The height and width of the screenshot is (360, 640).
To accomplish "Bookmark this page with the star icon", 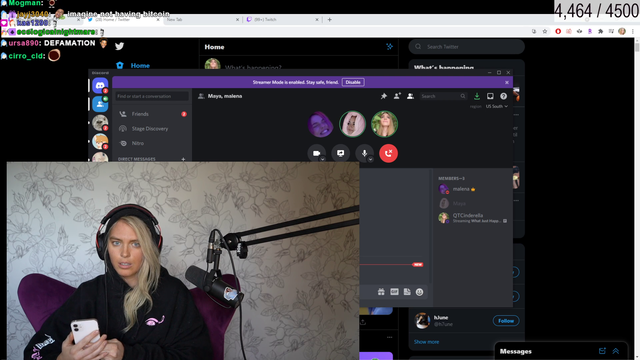I will [x=544, y=31].
